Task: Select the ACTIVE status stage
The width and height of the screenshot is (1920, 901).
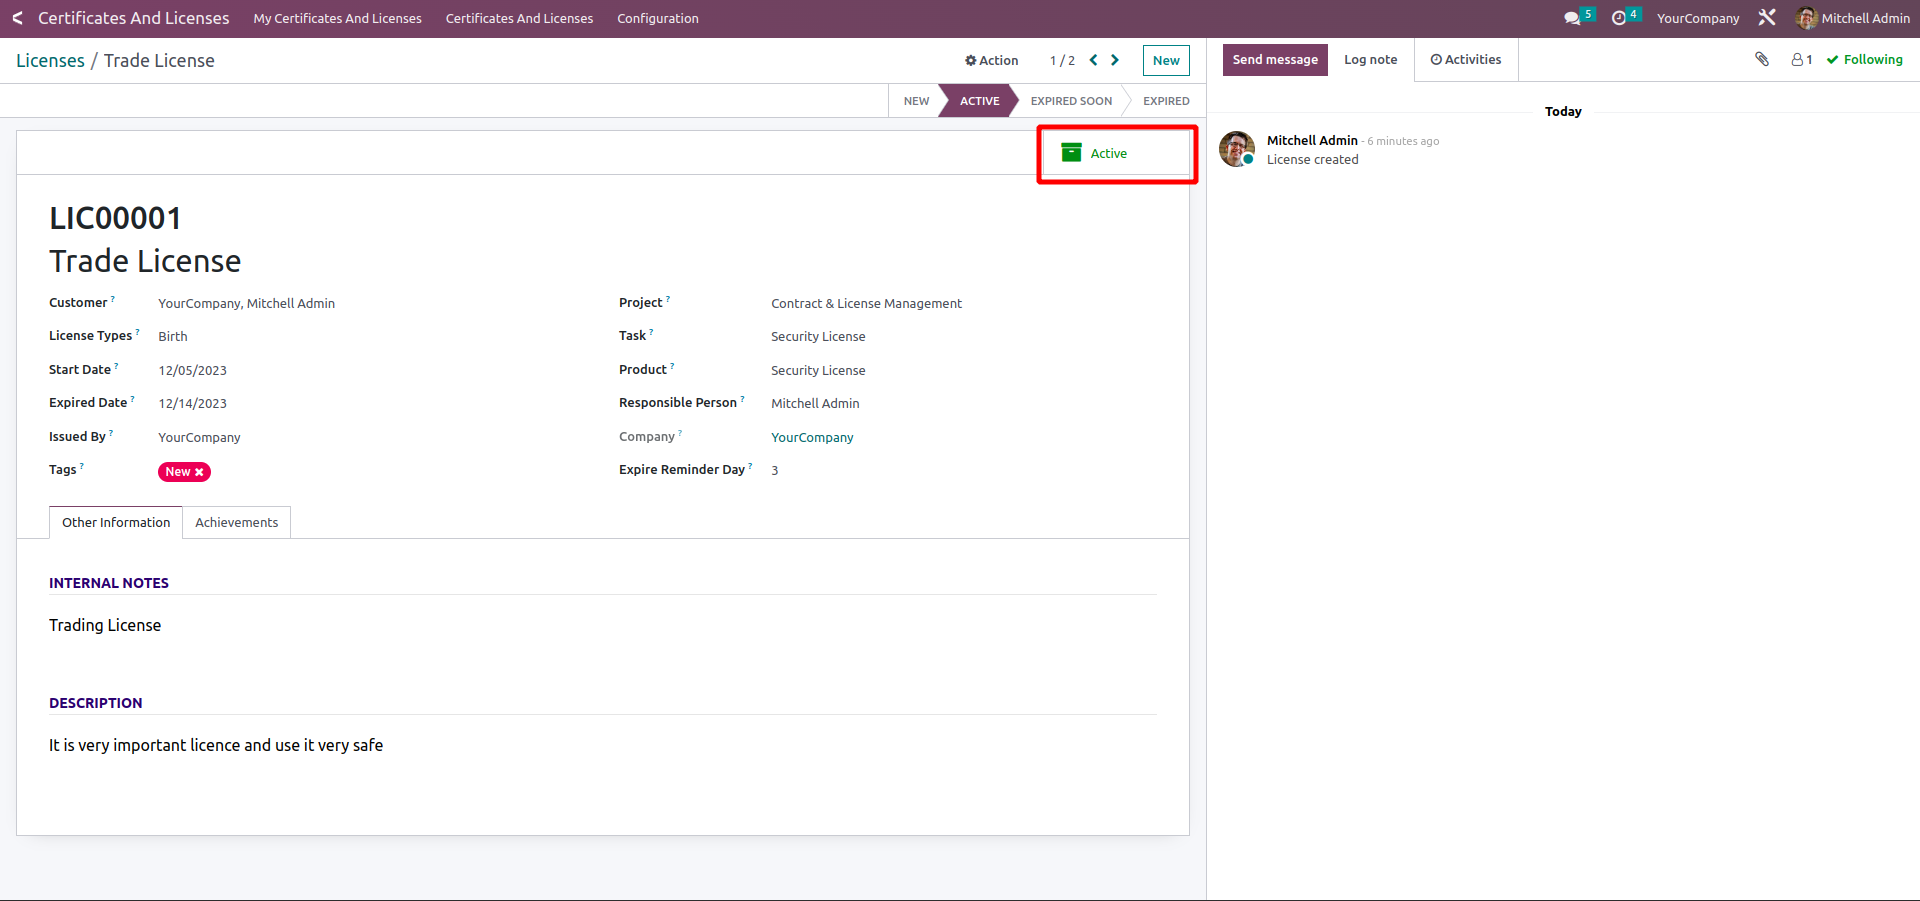Action: tap(979, 101)
